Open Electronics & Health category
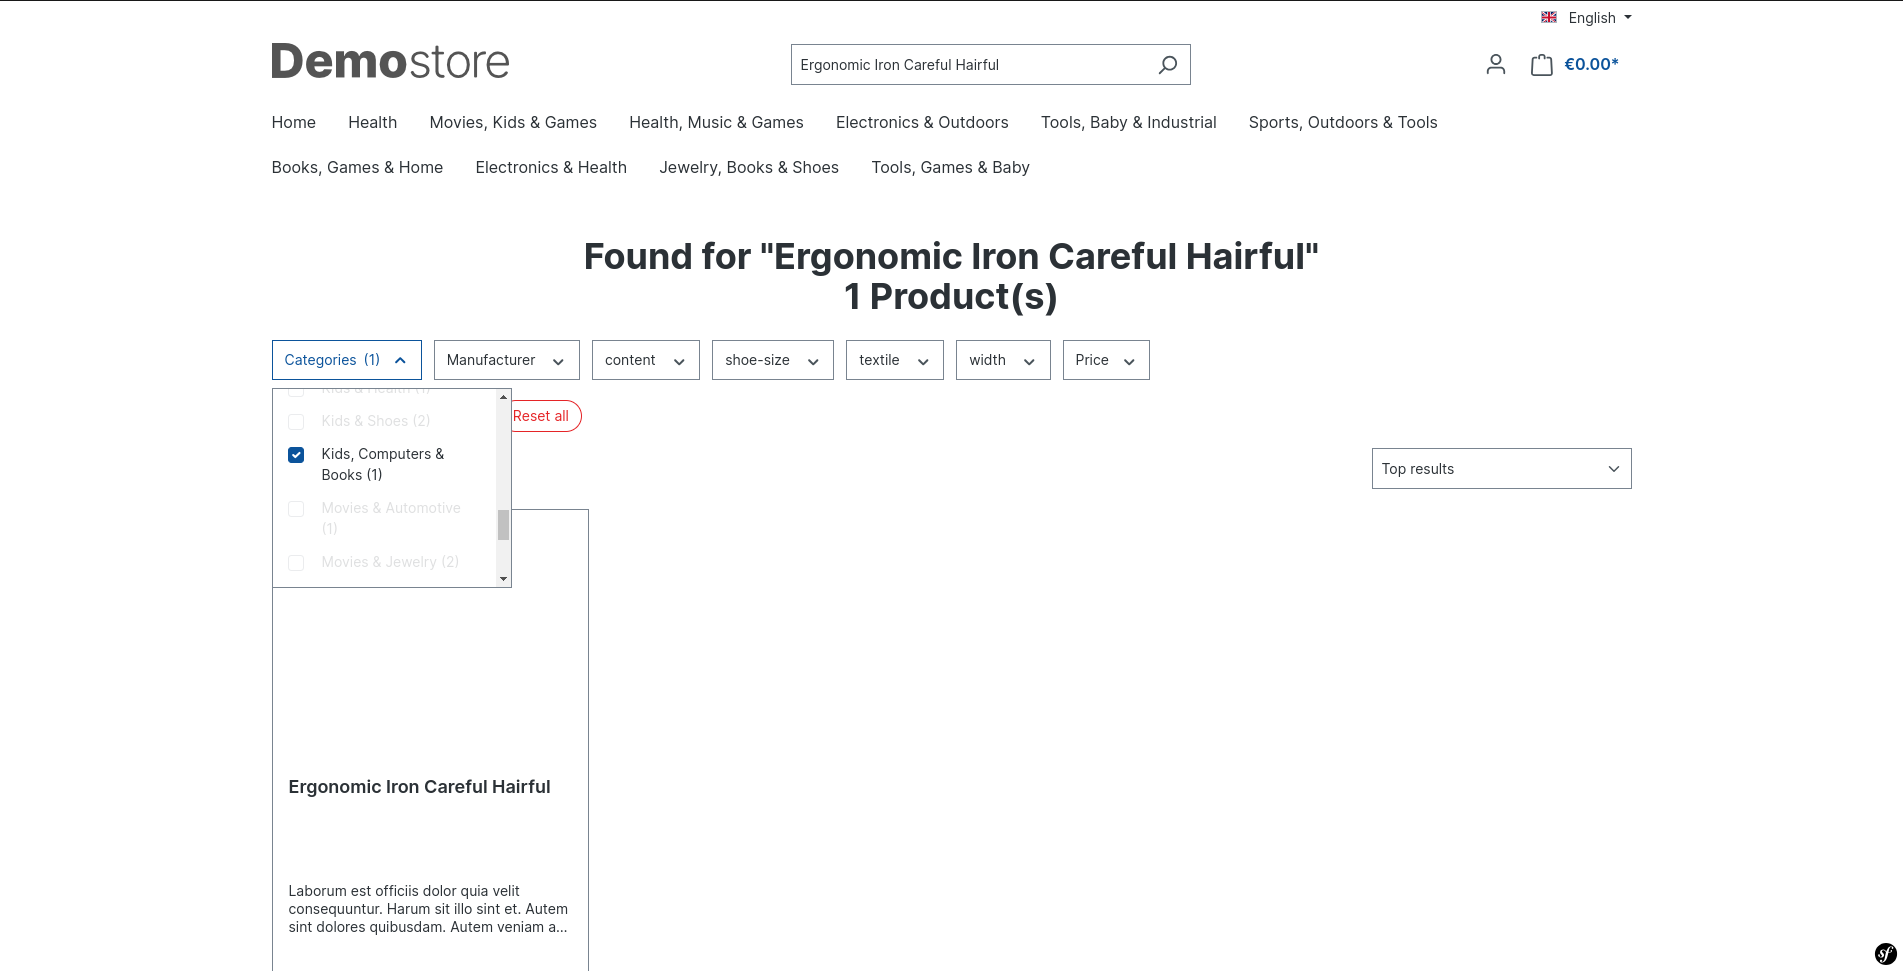Screen dimensions: 1903x971 pos(551,167)
